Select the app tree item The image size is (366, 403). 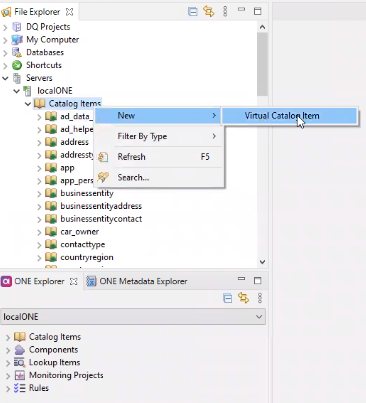(67, 168)
